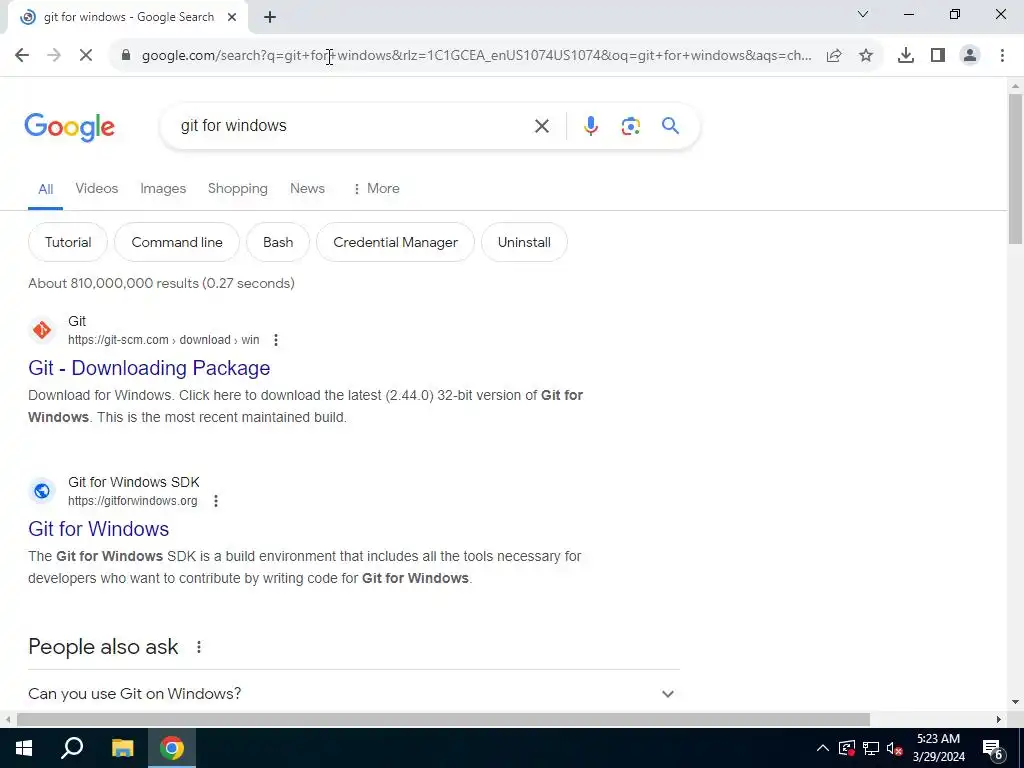The image size is (1024, 768).
Task: Apply the Tutorial suggestion chip
Action: tap(68, 242)
